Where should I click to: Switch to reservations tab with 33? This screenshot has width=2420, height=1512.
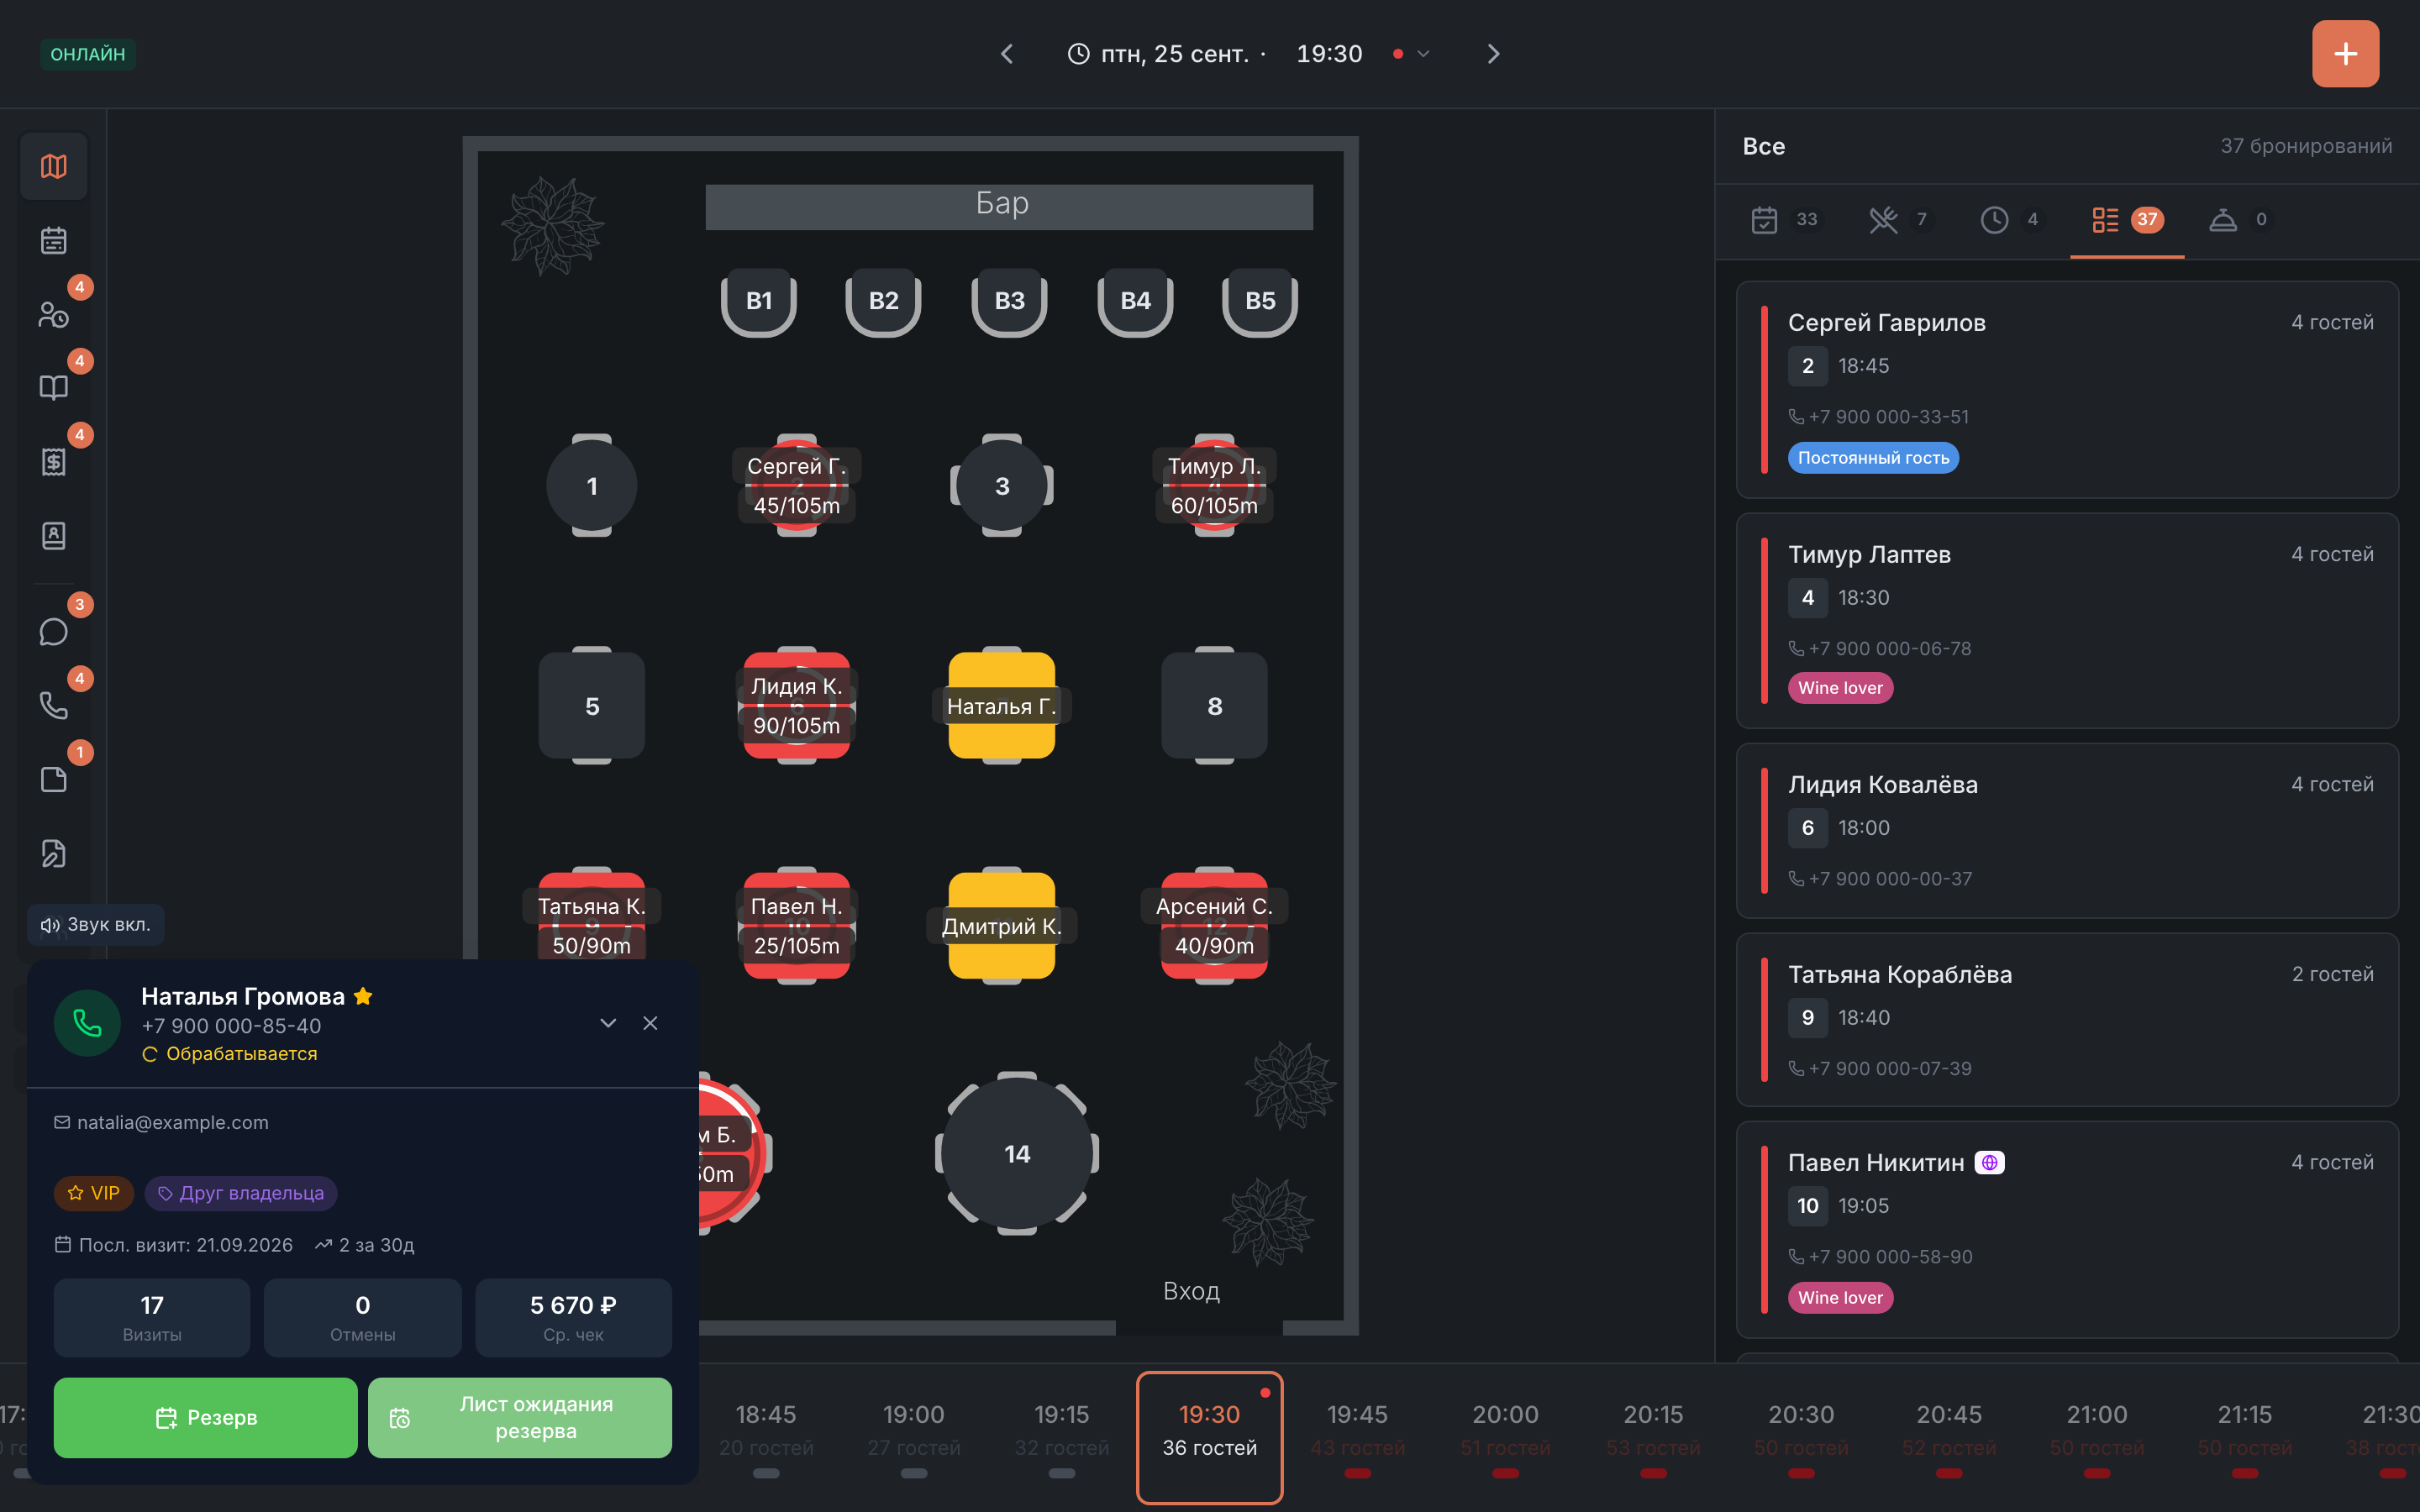[x=1785, y=220]
